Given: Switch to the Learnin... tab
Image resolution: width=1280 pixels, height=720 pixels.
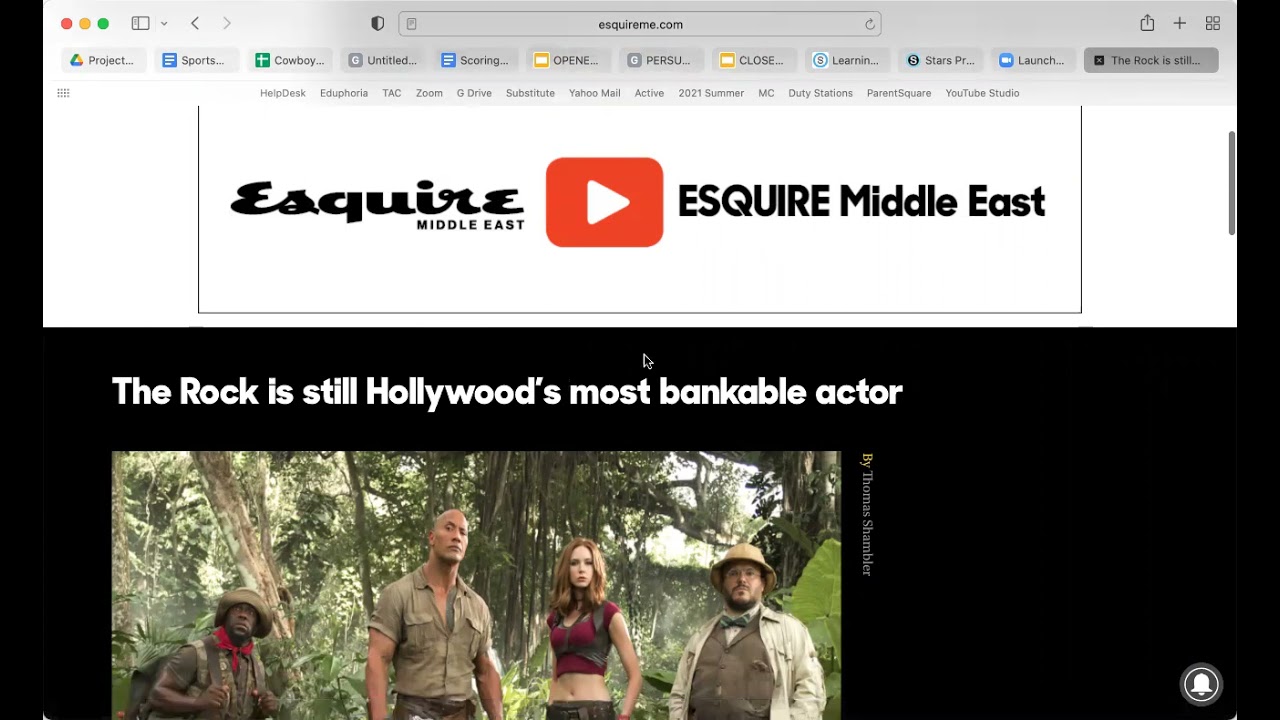Looking at the screenshot, I should click(847, 60).
